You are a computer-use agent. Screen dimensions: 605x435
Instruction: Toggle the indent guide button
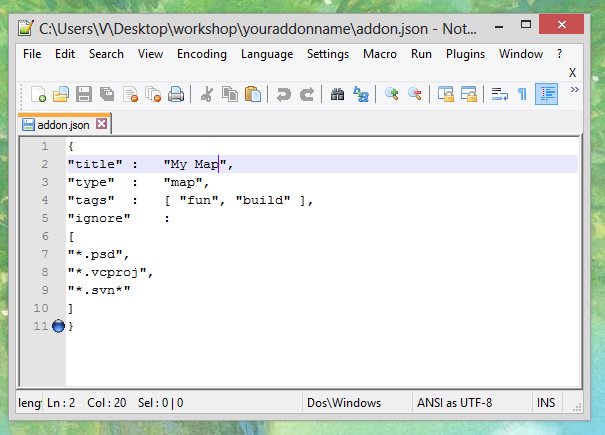(546, 95)
